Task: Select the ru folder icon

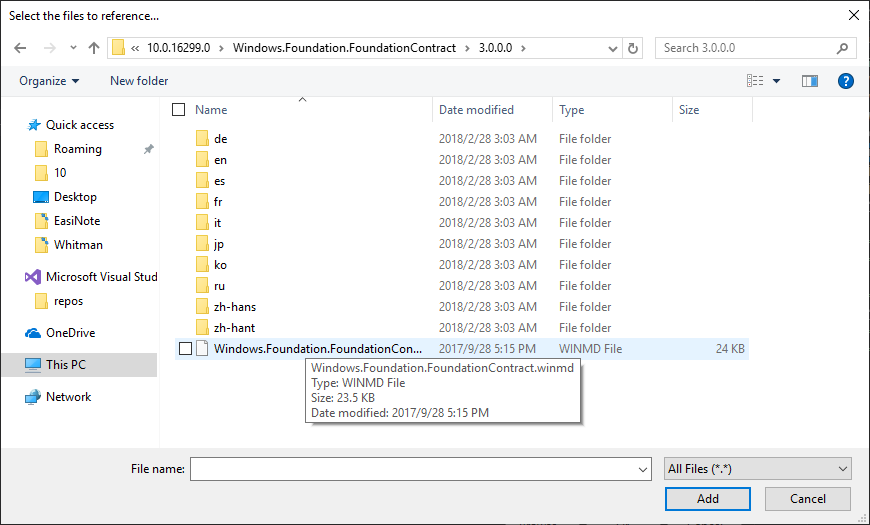Action: (202, 286)
